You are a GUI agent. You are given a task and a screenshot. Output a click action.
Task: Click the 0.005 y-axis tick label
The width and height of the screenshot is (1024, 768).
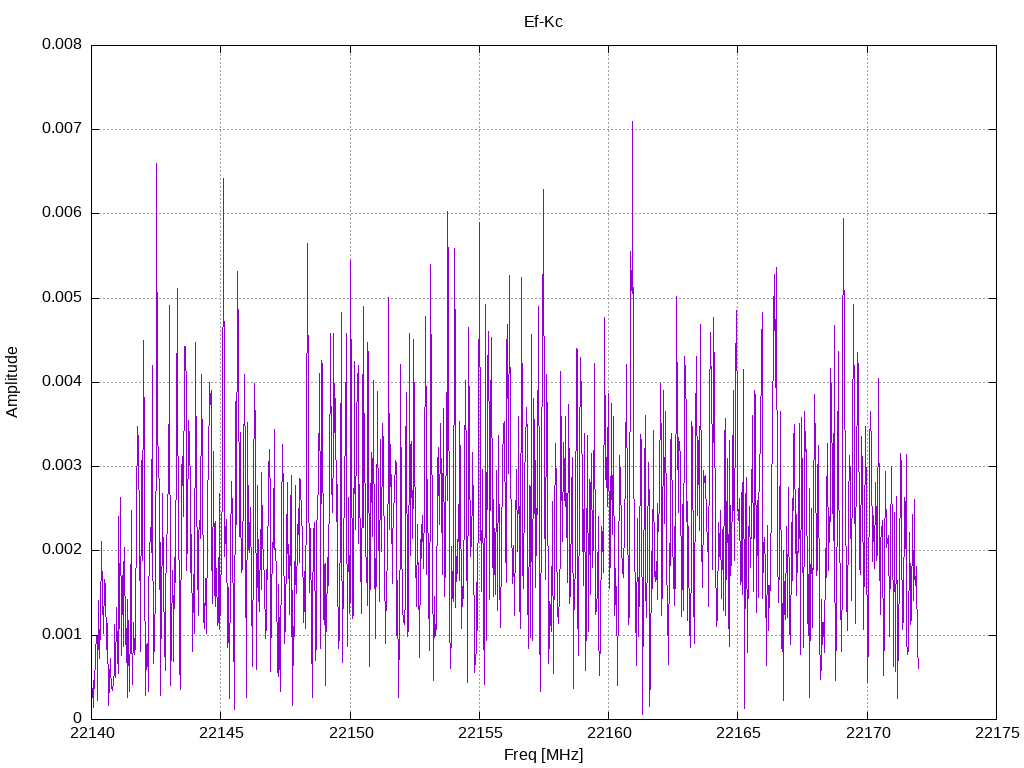tap(62, 298)
